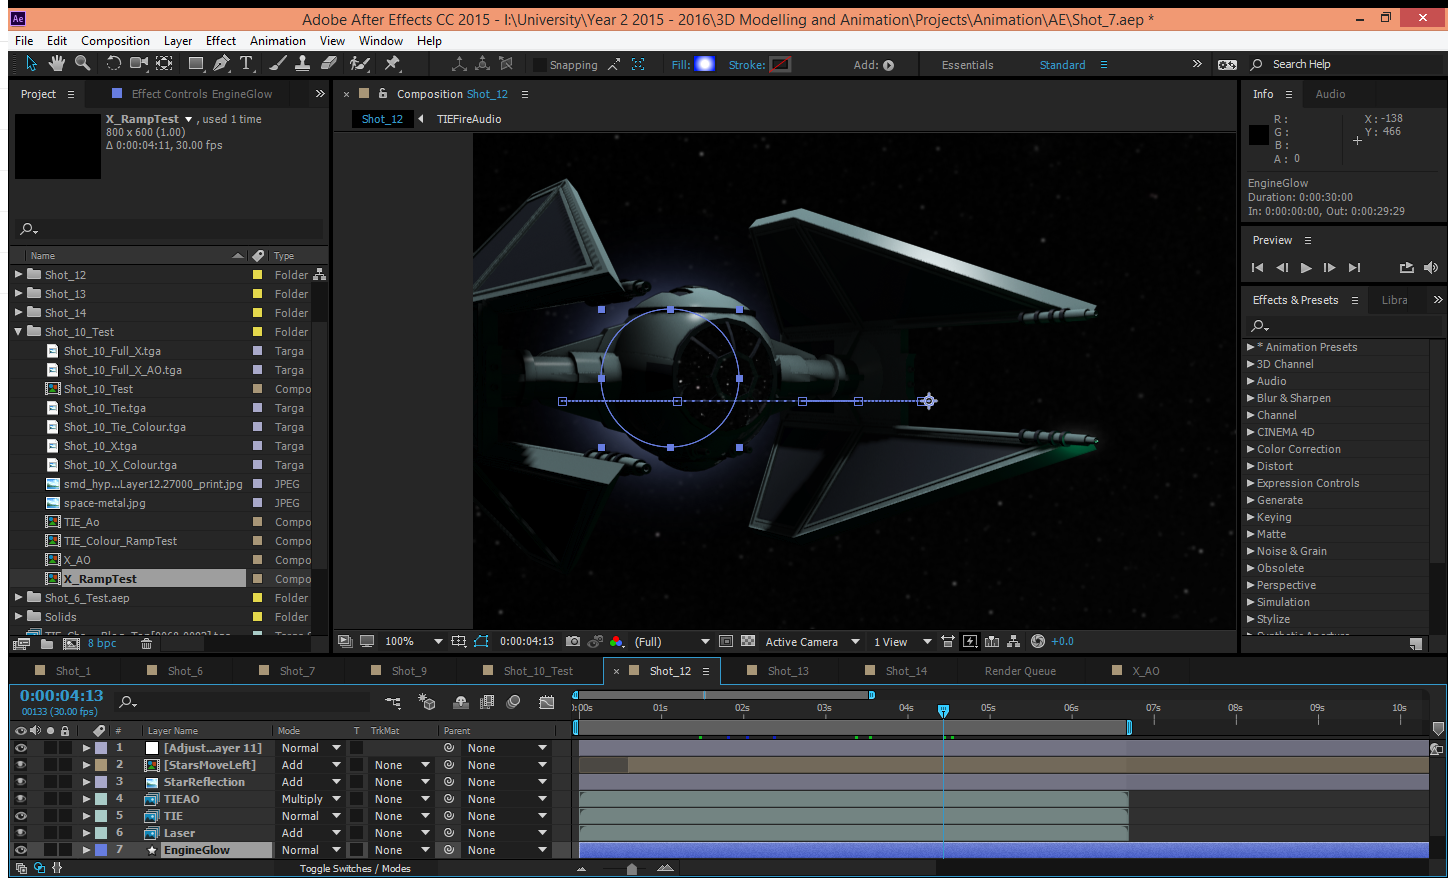Toggle visibility of the TIE layer

(x=20, y=816)
